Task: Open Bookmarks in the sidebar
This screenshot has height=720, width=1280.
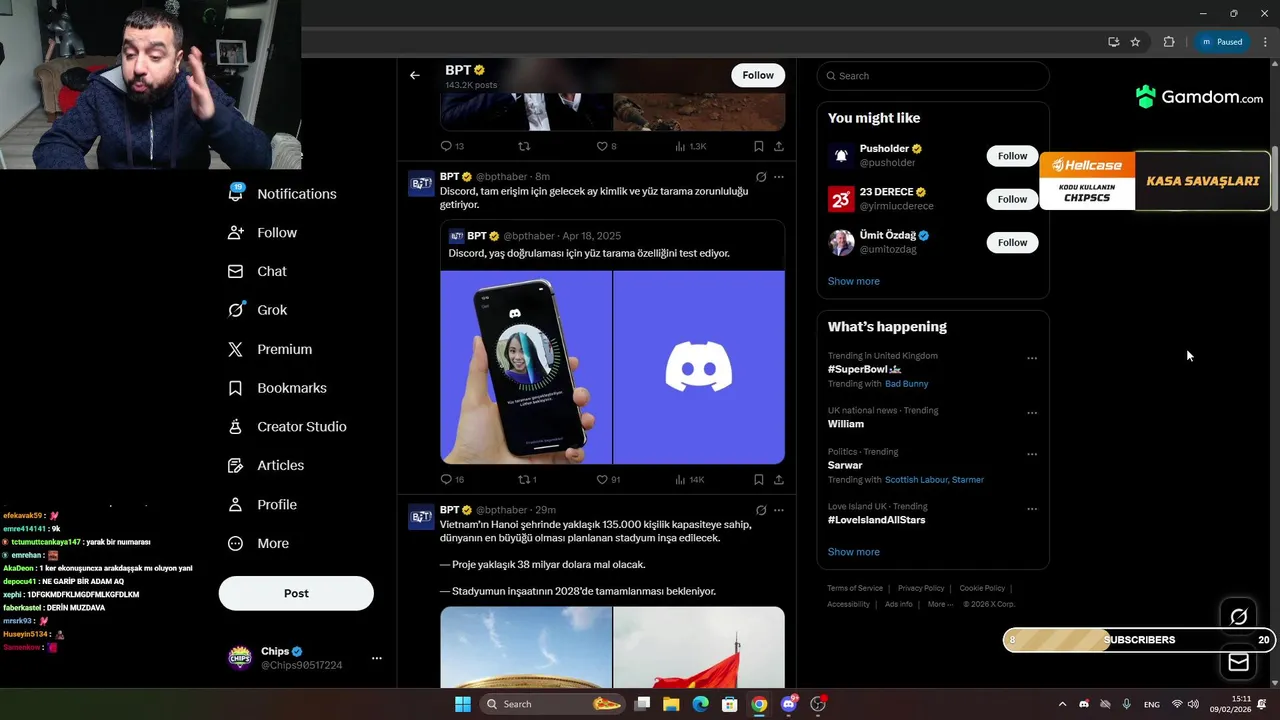Action: pos(278,388)
